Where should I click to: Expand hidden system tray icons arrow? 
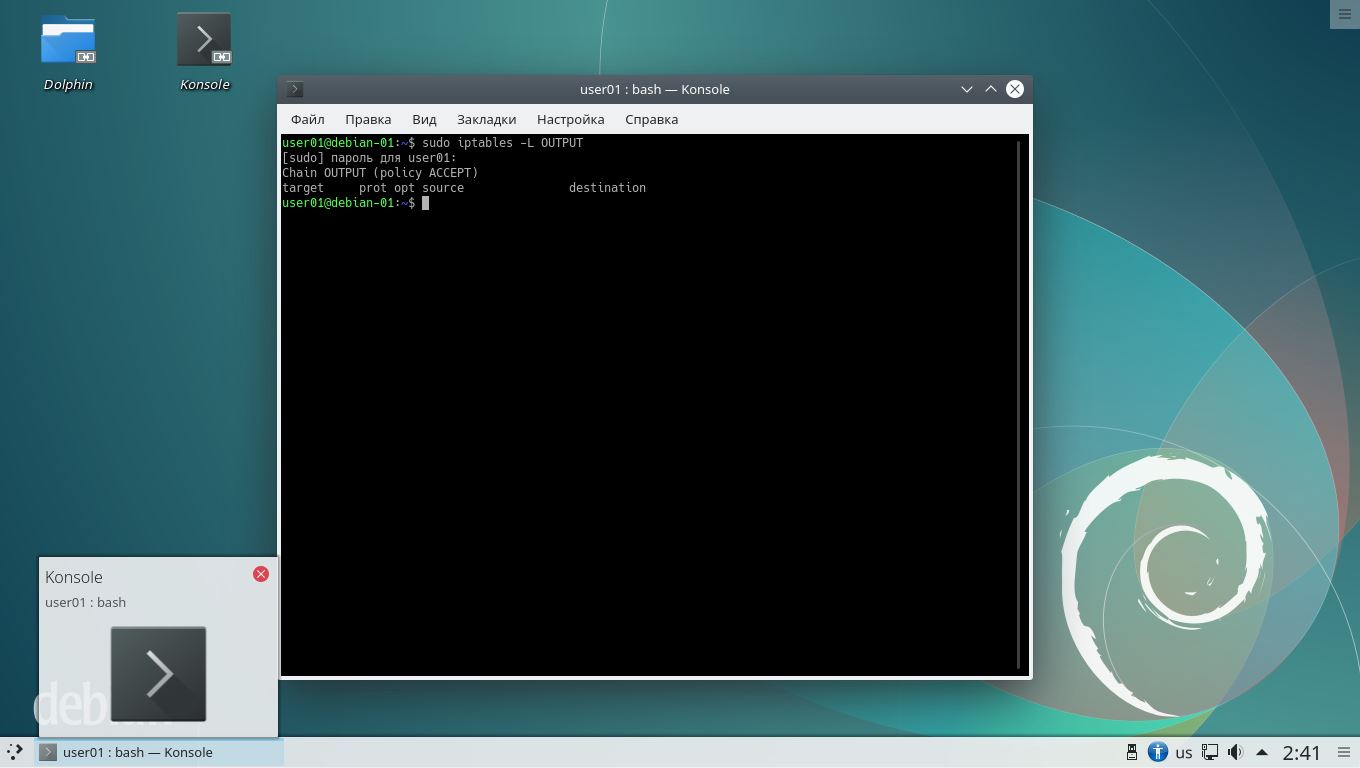pos(1262,752)
